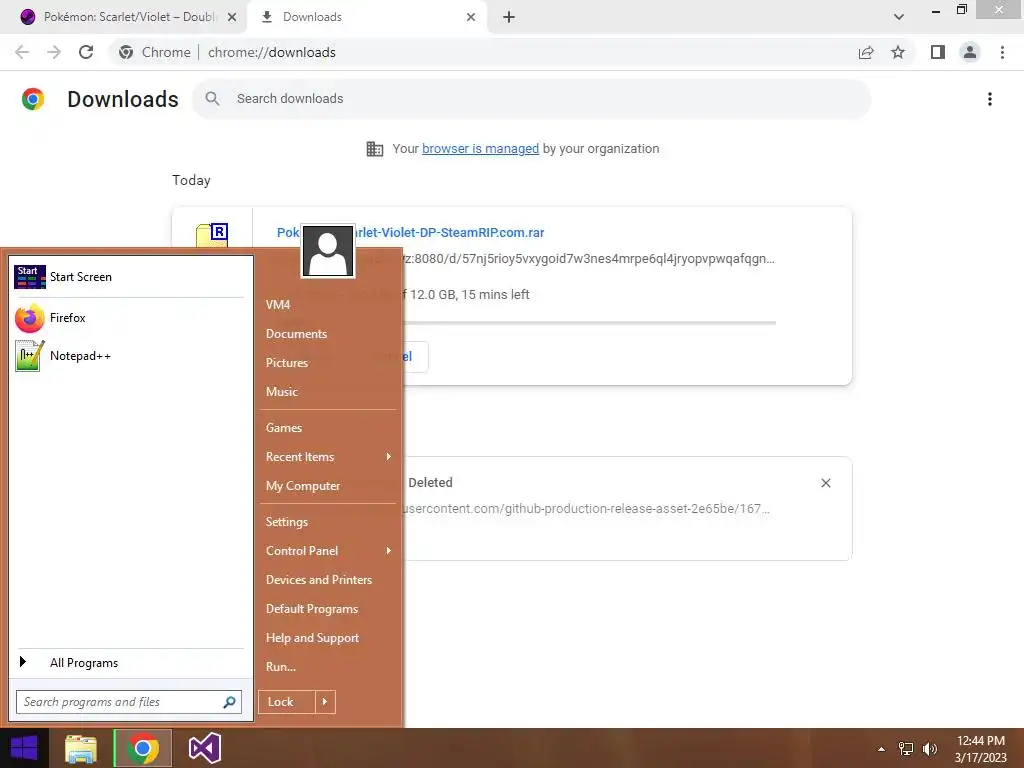
Task: Click the RAR file icon
Action: coord(213,234)
